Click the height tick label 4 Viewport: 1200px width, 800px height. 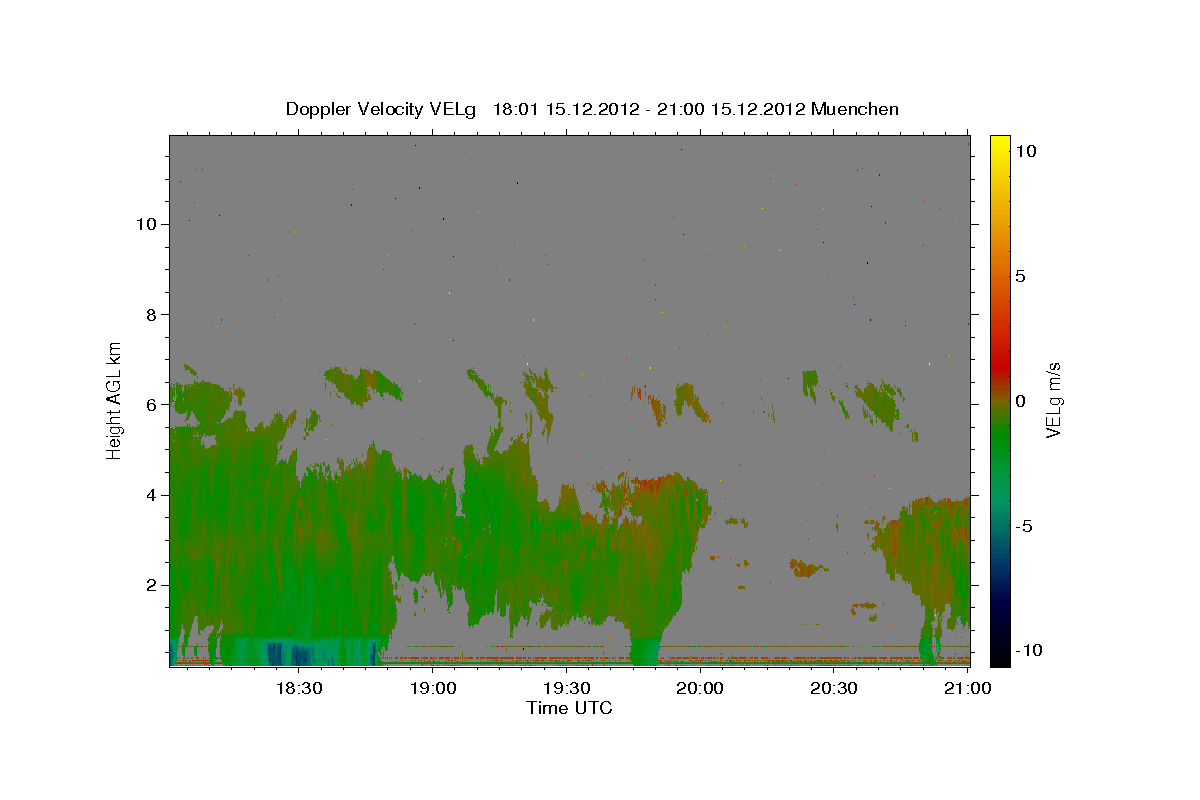(x=151, y=495)
